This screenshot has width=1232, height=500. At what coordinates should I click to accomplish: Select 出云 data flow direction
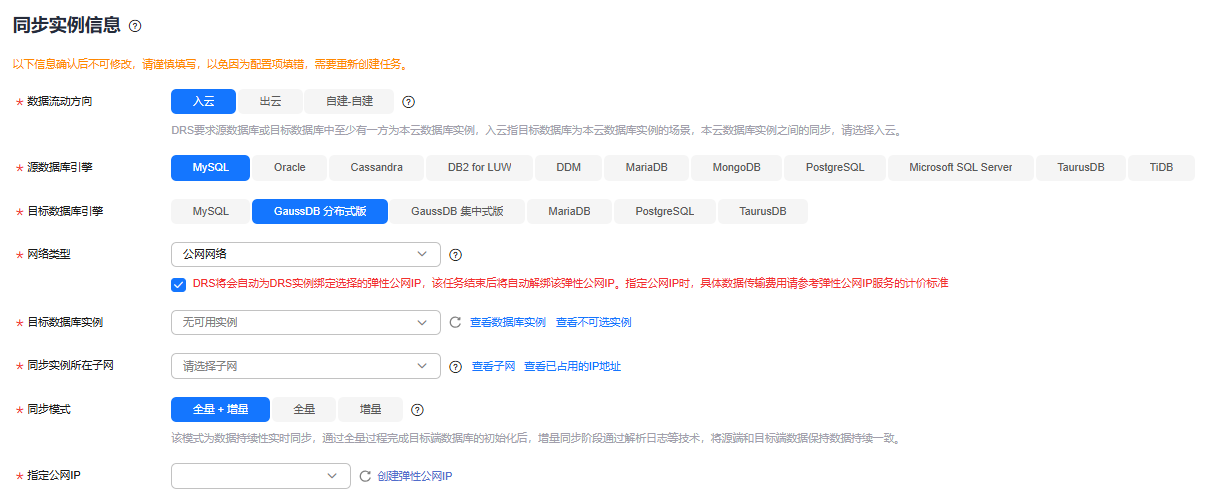click(270, 102)
